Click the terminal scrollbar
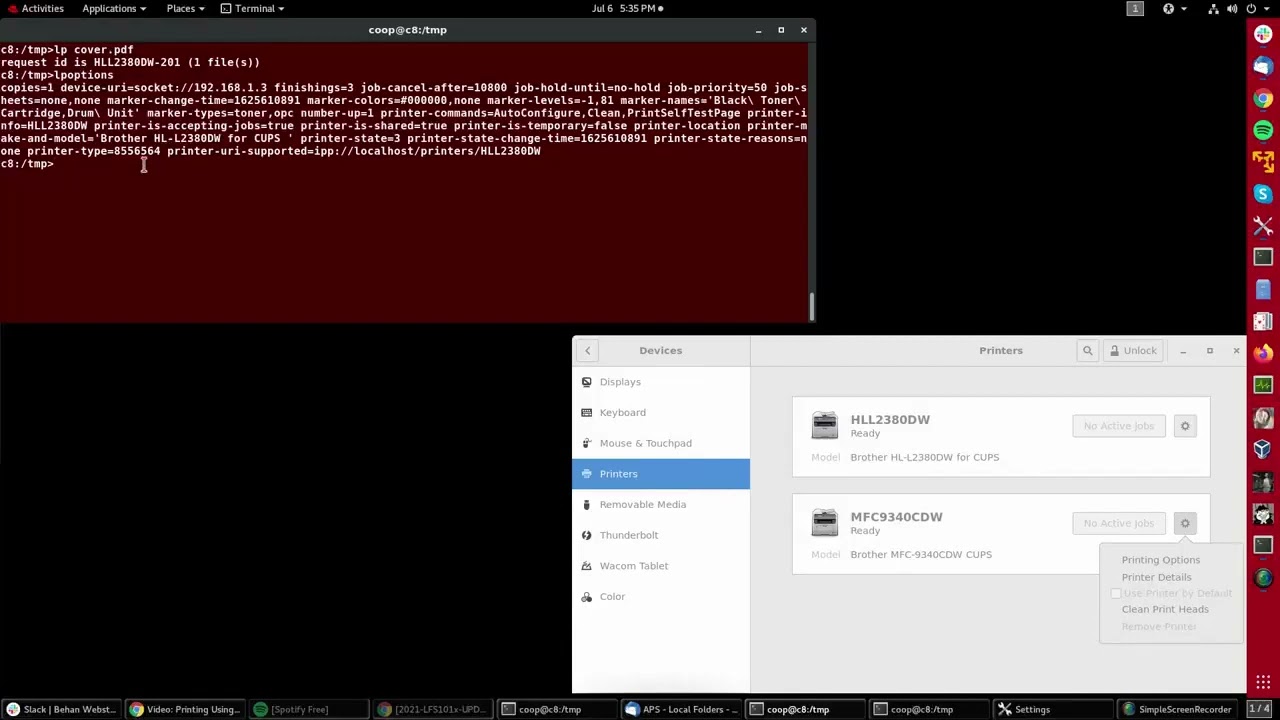 pos(812,307)
